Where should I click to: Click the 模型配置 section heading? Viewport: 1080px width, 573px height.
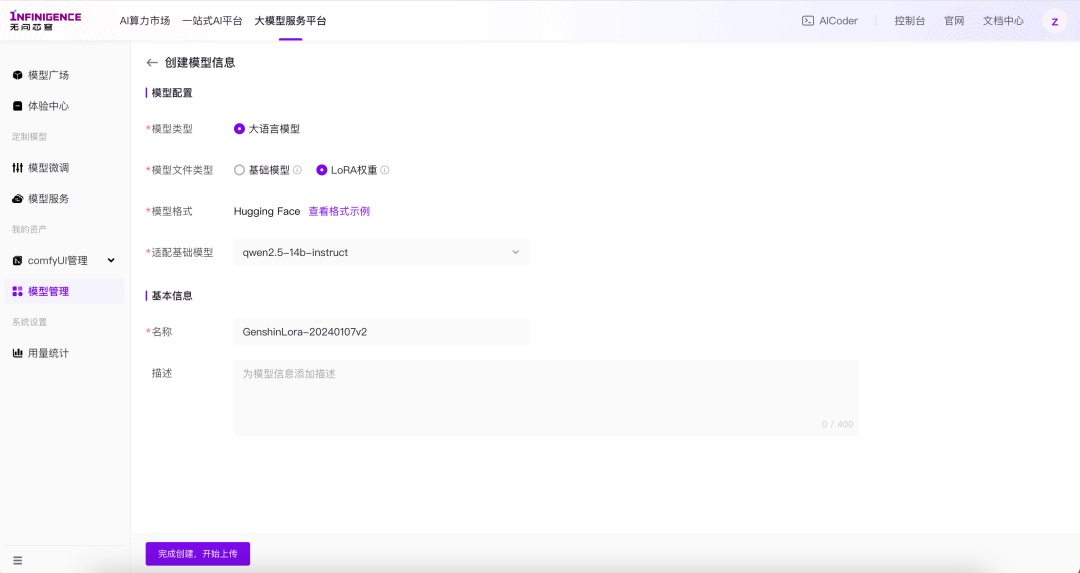172,93
